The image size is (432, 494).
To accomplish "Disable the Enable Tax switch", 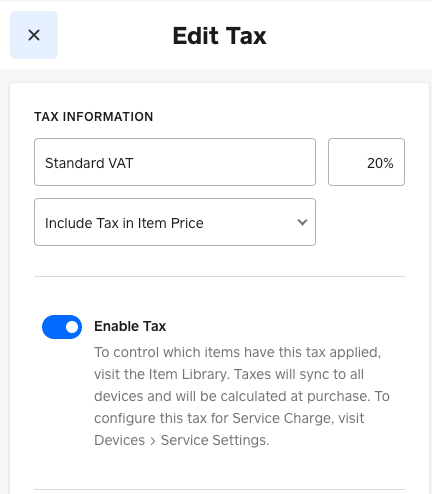I will tap(62, 327).
